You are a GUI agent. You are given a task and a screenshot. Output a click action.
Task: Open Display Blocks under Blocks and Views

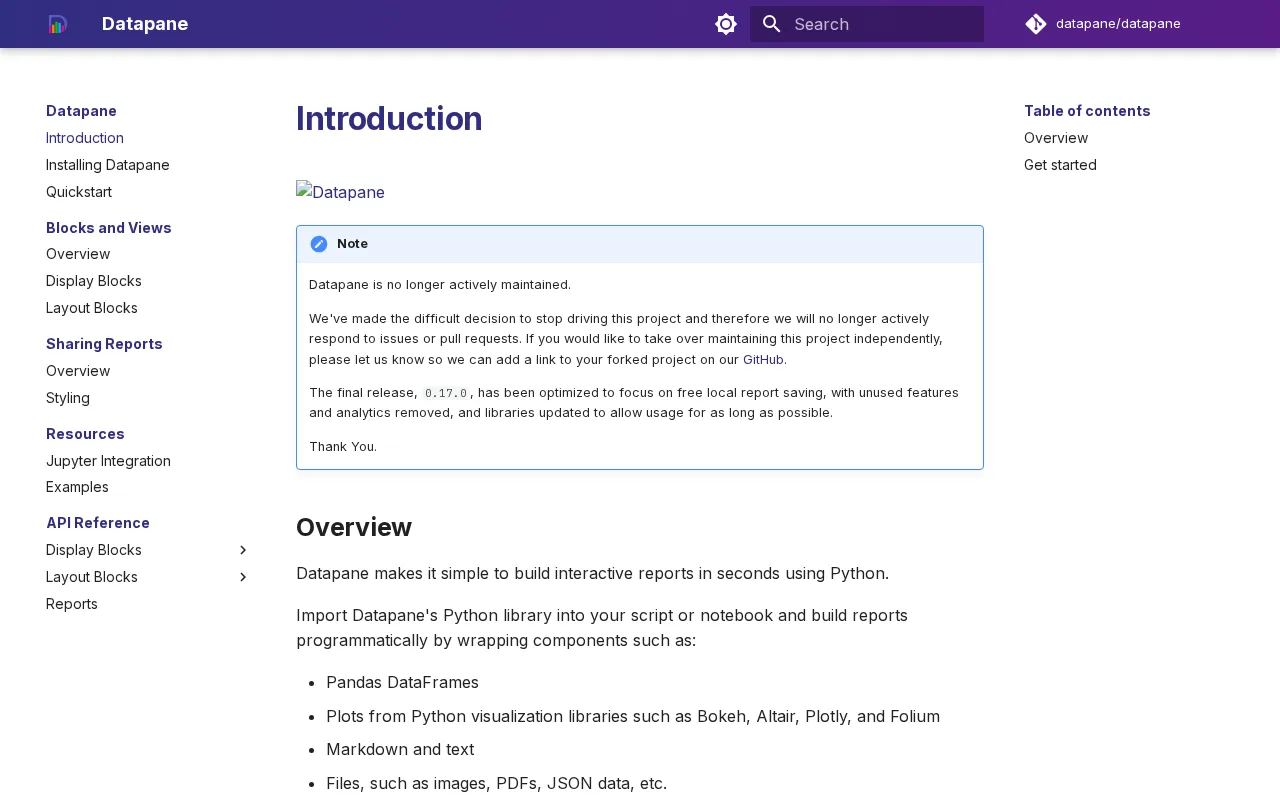pos(94,281)
